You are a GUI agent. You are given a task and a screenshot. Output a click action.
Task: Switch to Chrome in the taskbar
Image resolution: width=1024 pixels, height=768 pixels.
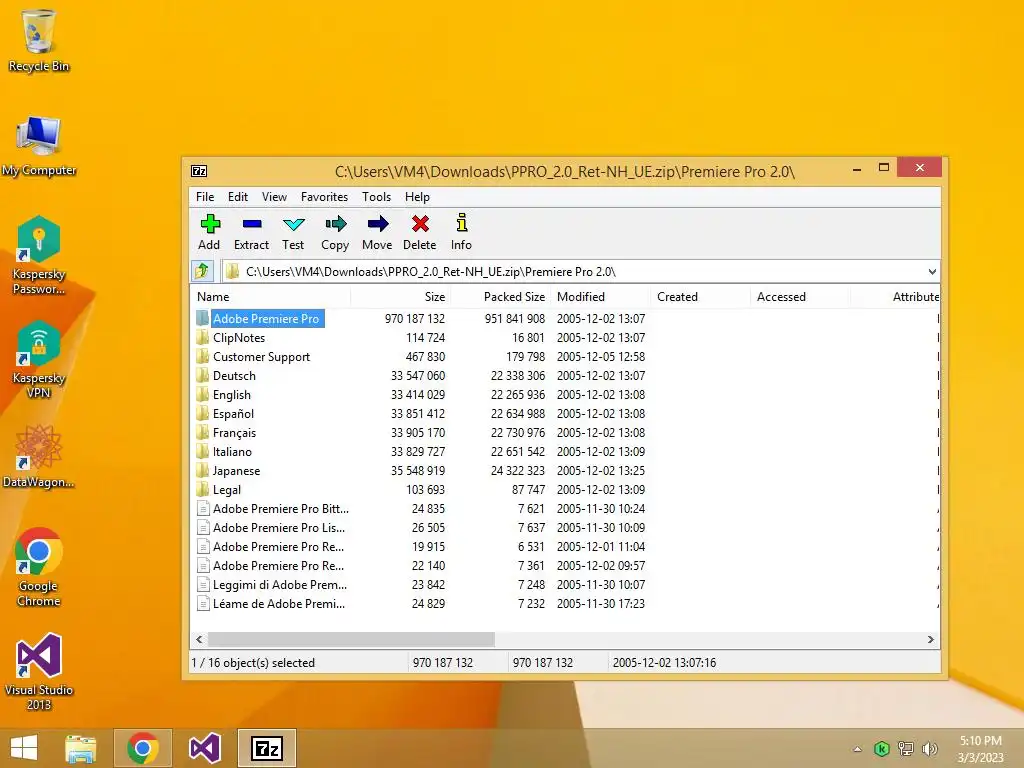pyautogui.click(x=143, y=748)
